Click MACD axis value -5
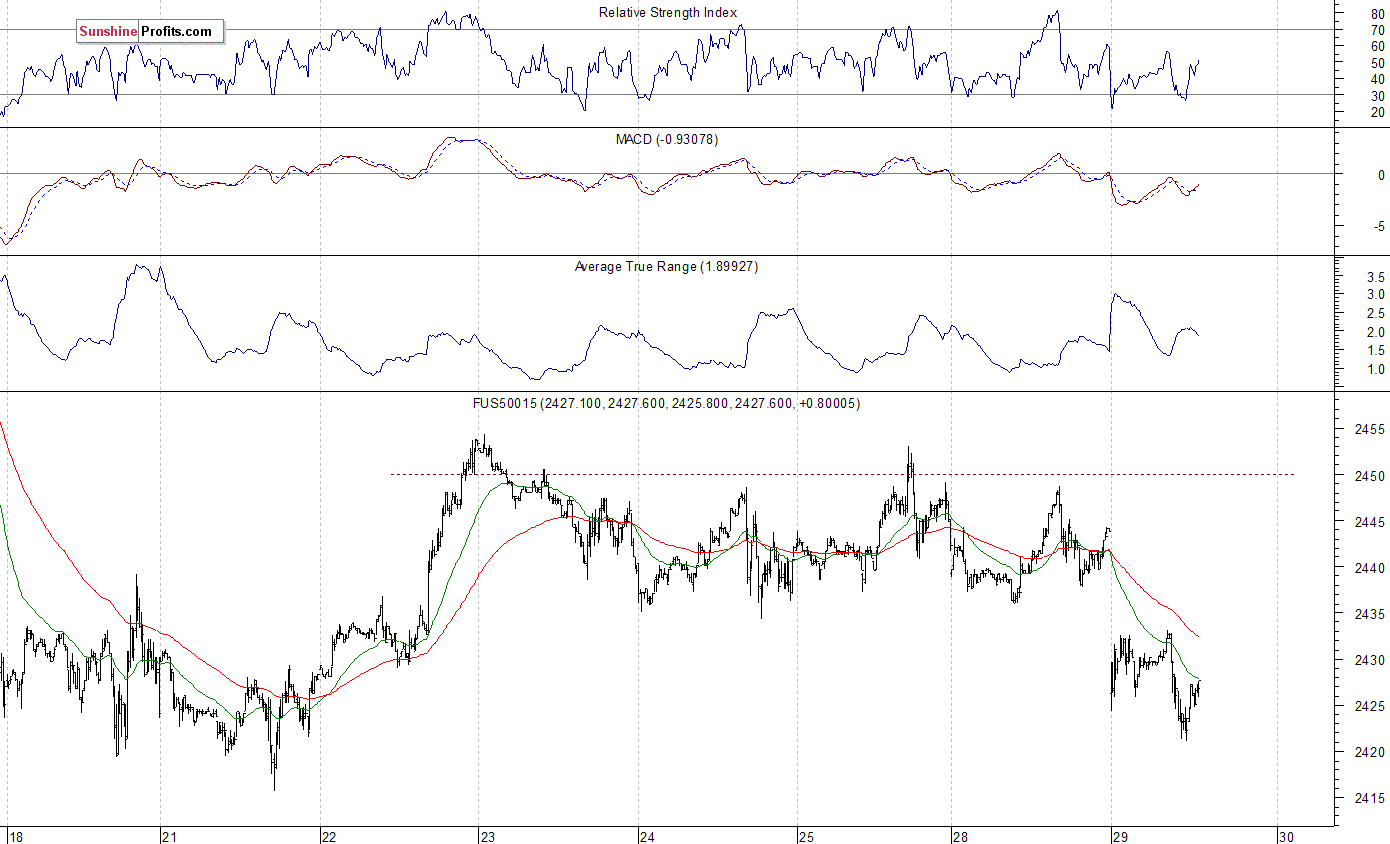 click(1379, 227)
